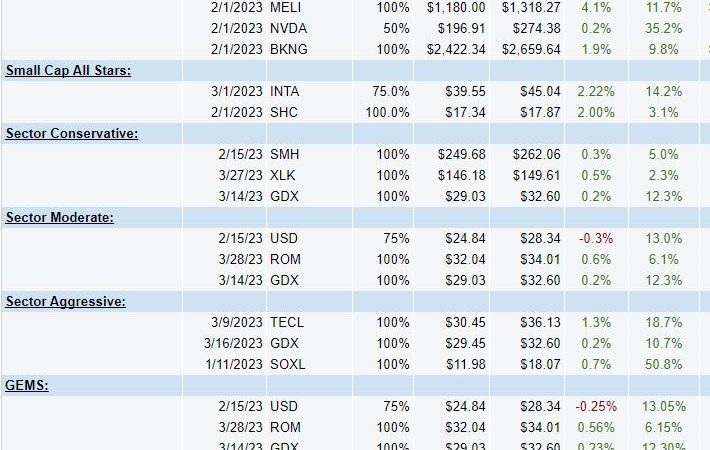Click the 50.8% gain cell
Image resolution: width=710 pixels, height=450 pixels.
pos(663,364)
